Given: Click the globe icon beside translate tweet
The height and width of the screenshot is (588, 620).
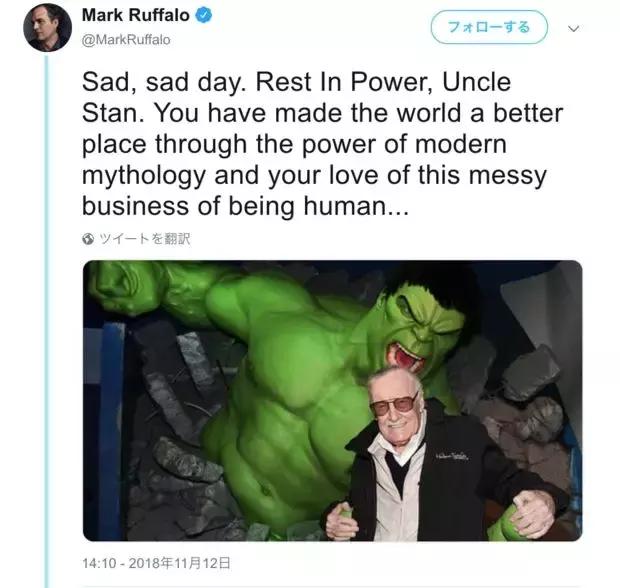Looking at the screenshot, I should coord(88,239).
